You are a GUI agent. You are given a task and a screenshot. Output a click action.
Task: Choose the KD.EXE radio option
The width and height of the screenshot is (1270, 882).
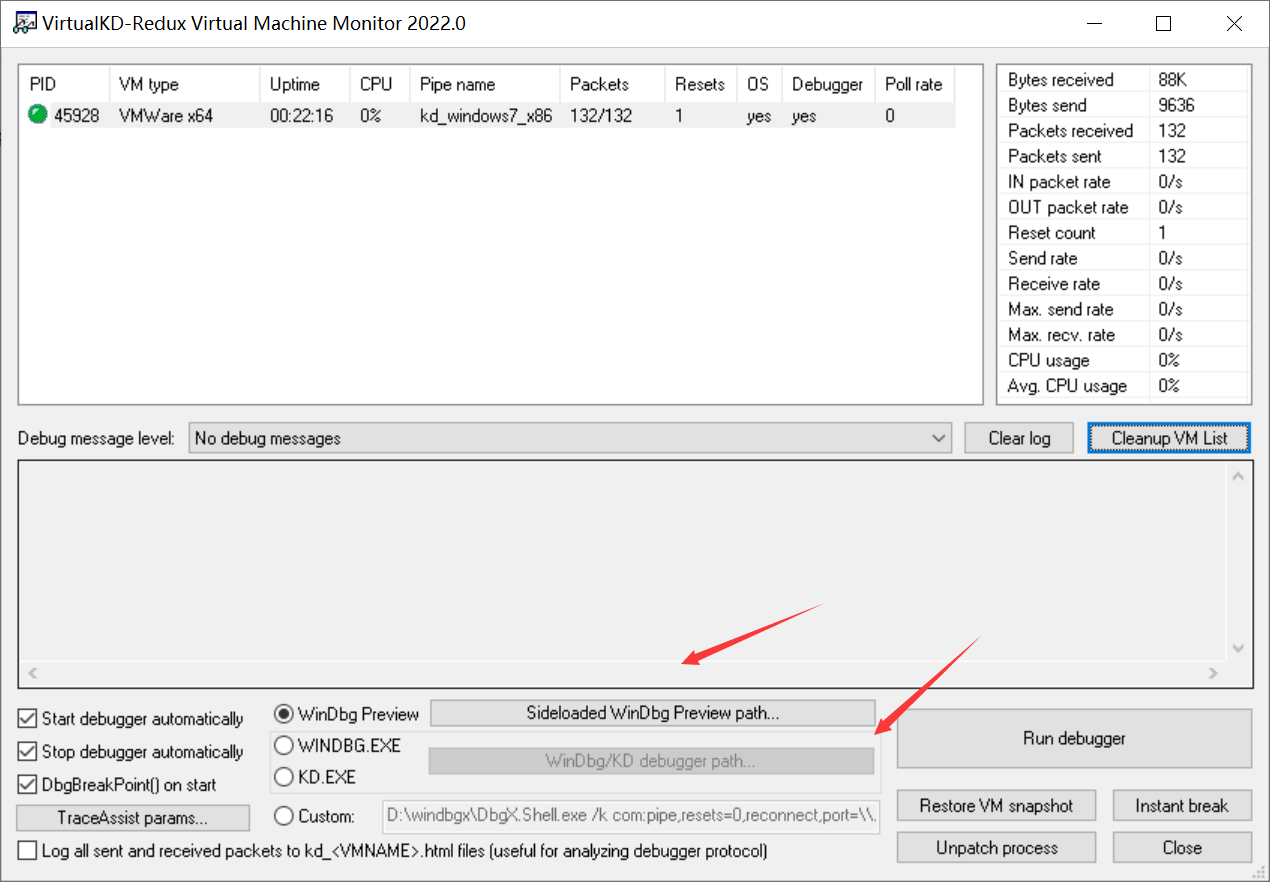pos(284,776)
